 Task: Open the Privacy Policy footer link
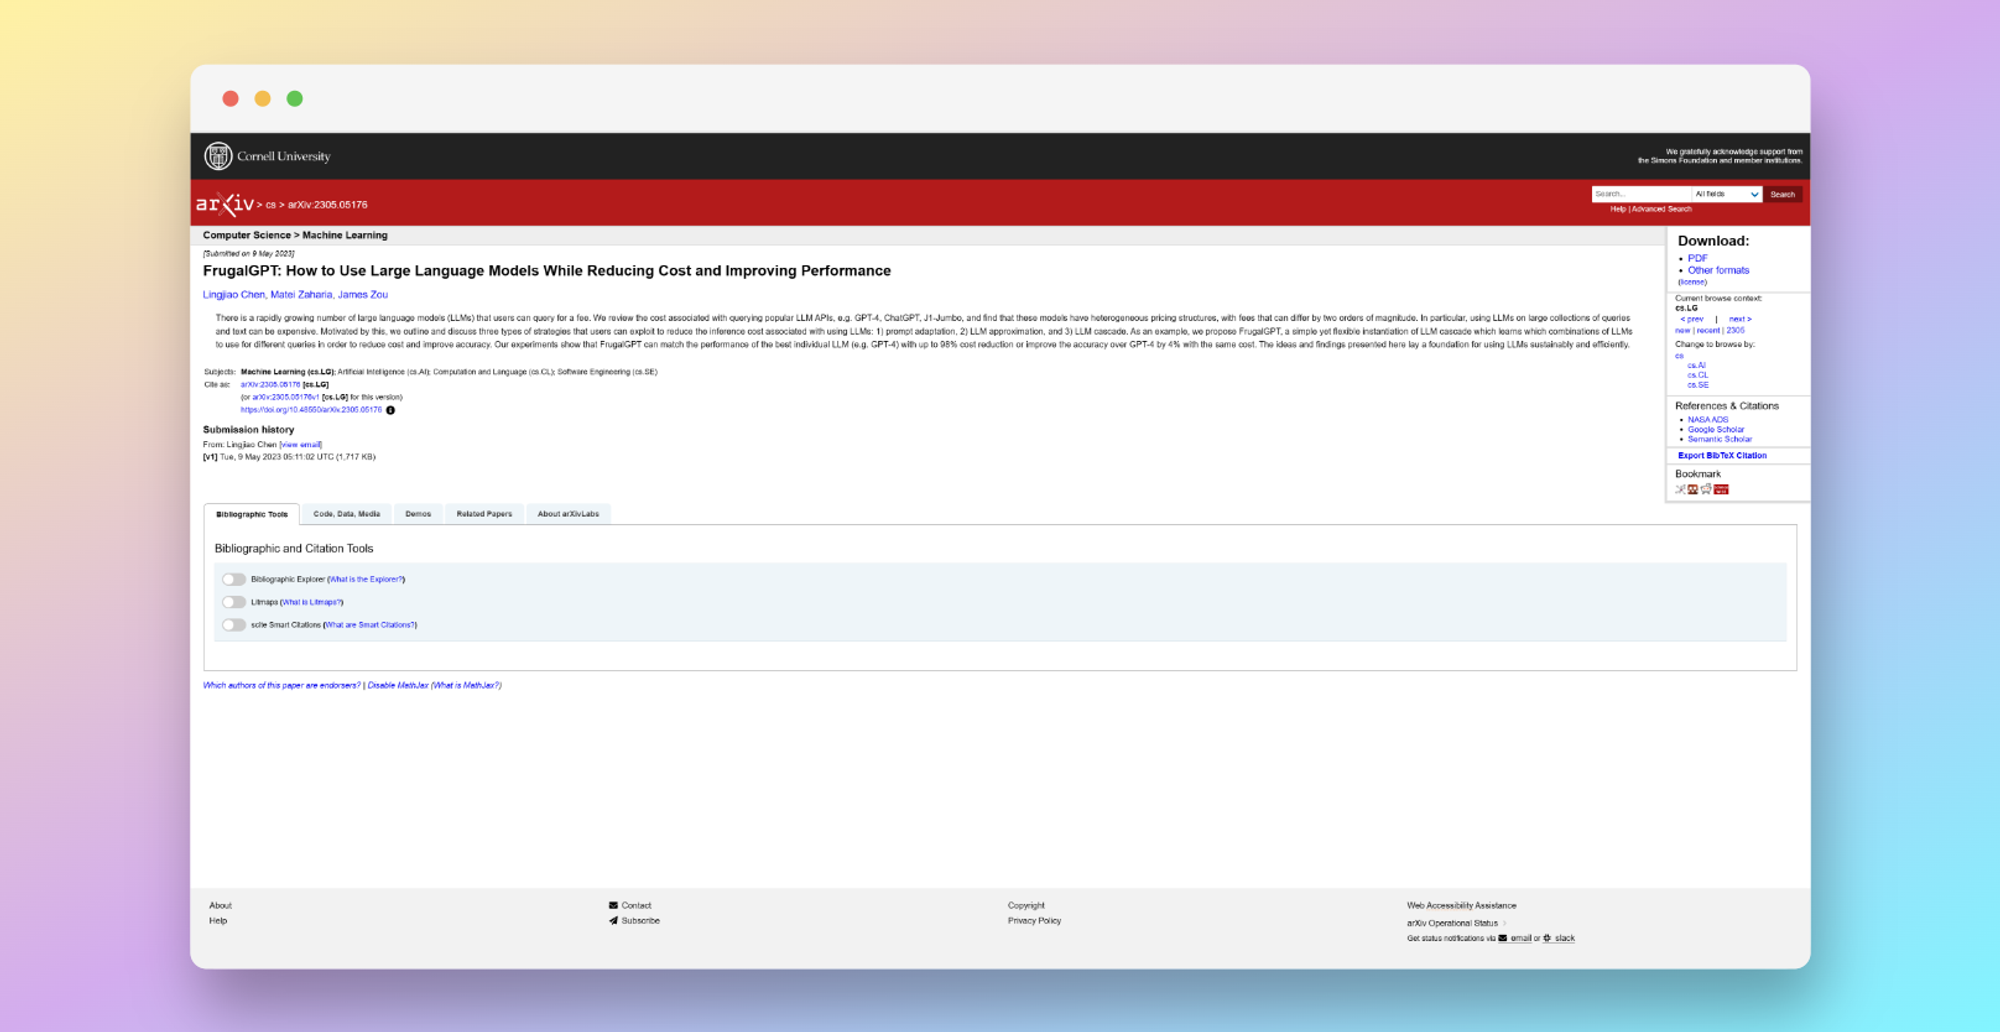pyautogui.click(x=1034, y=920)
